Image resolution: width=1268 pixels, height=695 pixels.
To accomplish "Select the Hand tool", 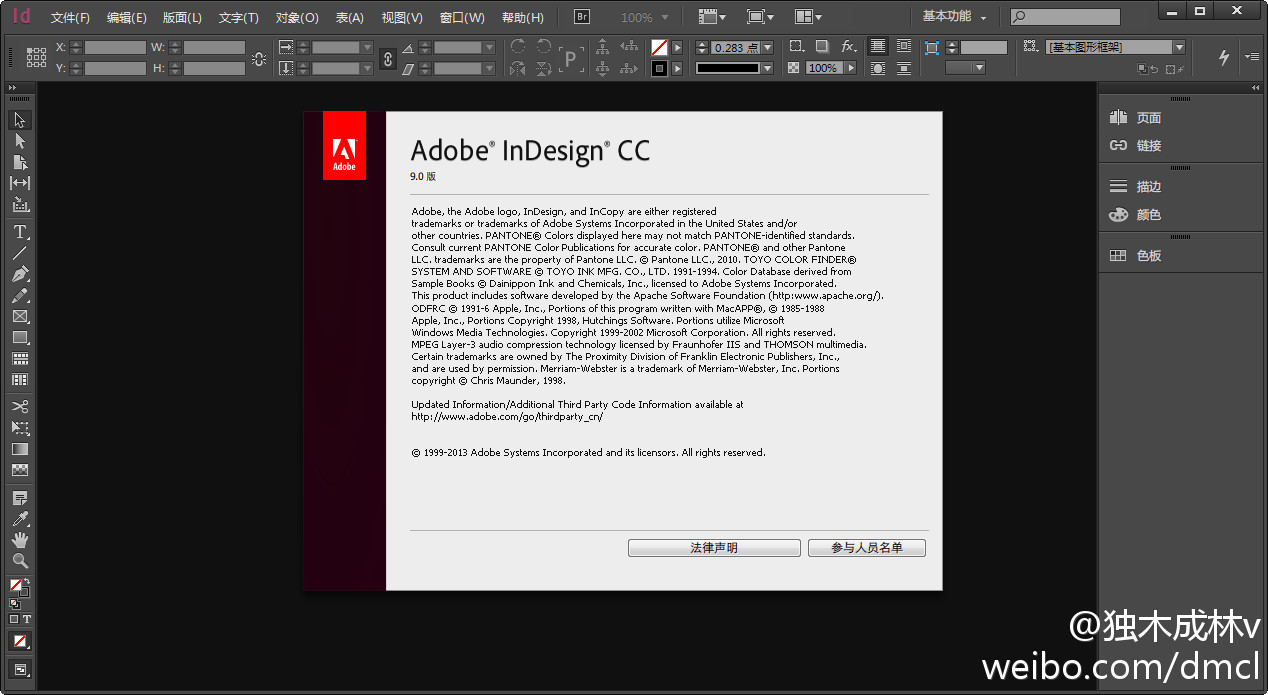I will click(x=20, y=540).
